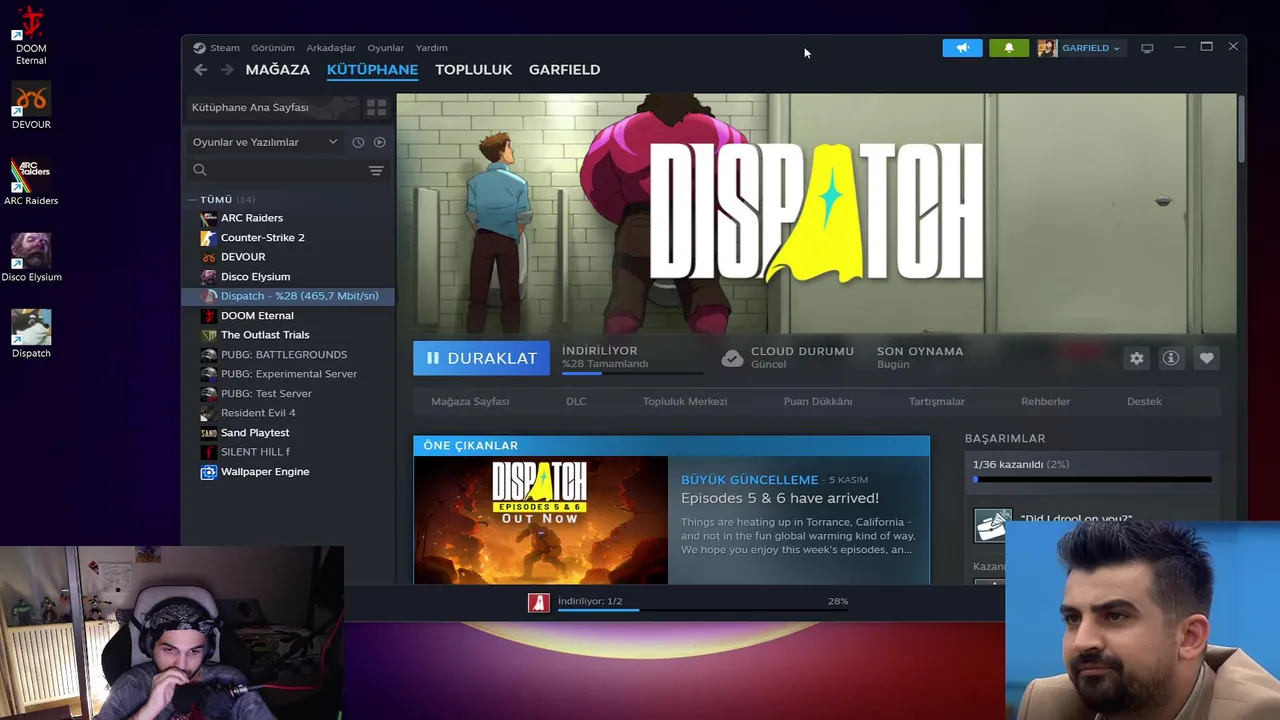Click the cloud status checkmark icon
This screenshot has width=1280, height=720.
(732, 358)
